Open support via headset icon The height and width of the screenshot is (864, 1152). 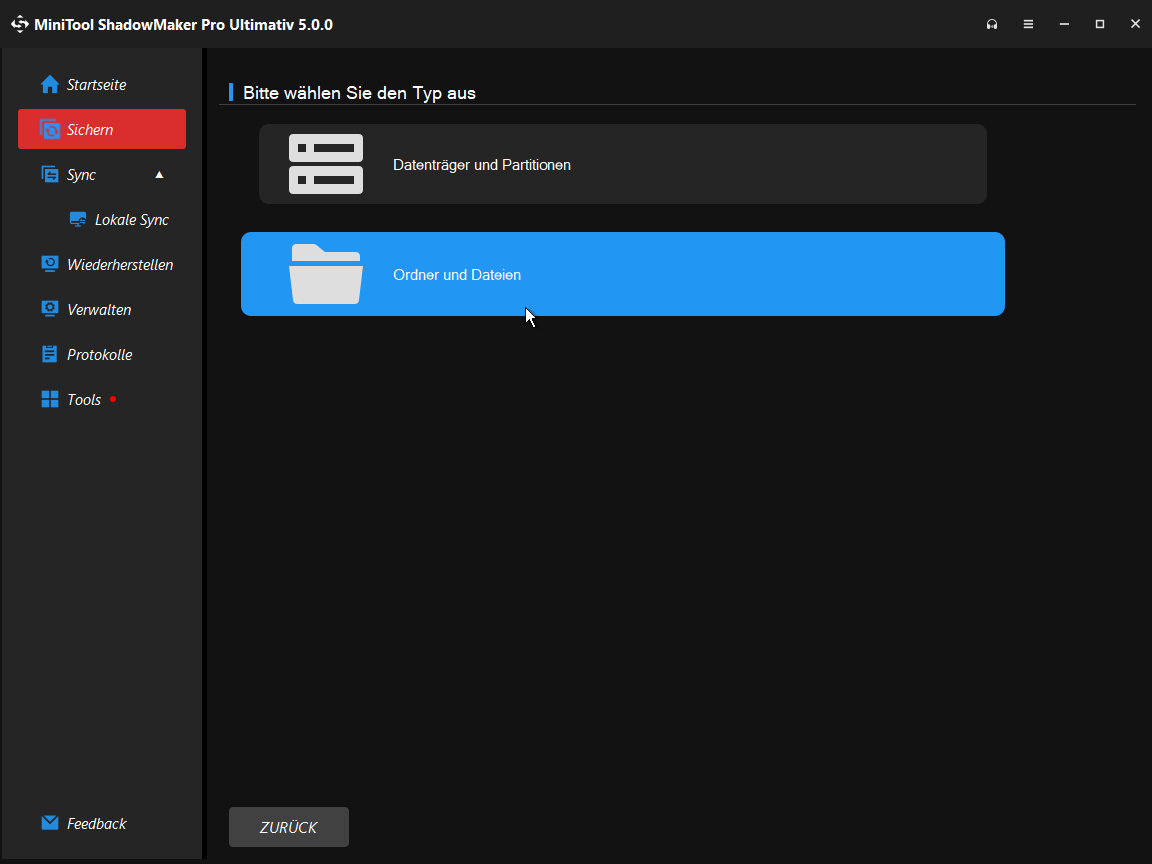[x=992, y=24]
